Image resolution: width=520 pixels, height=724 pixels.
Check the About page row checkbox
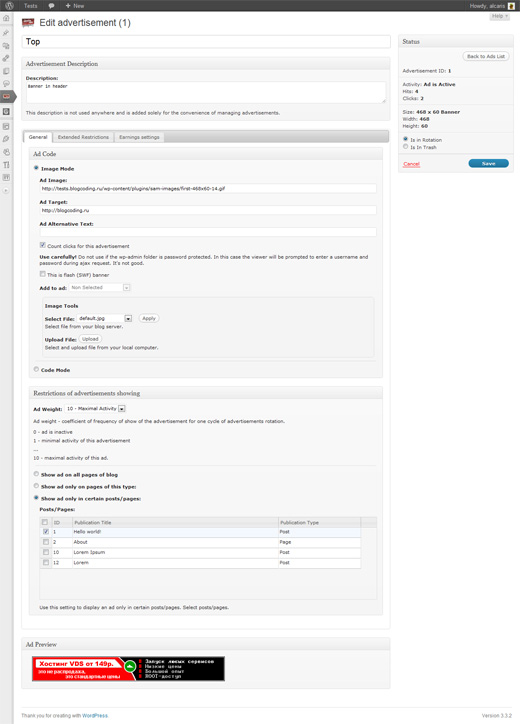(x=45, y=542)
